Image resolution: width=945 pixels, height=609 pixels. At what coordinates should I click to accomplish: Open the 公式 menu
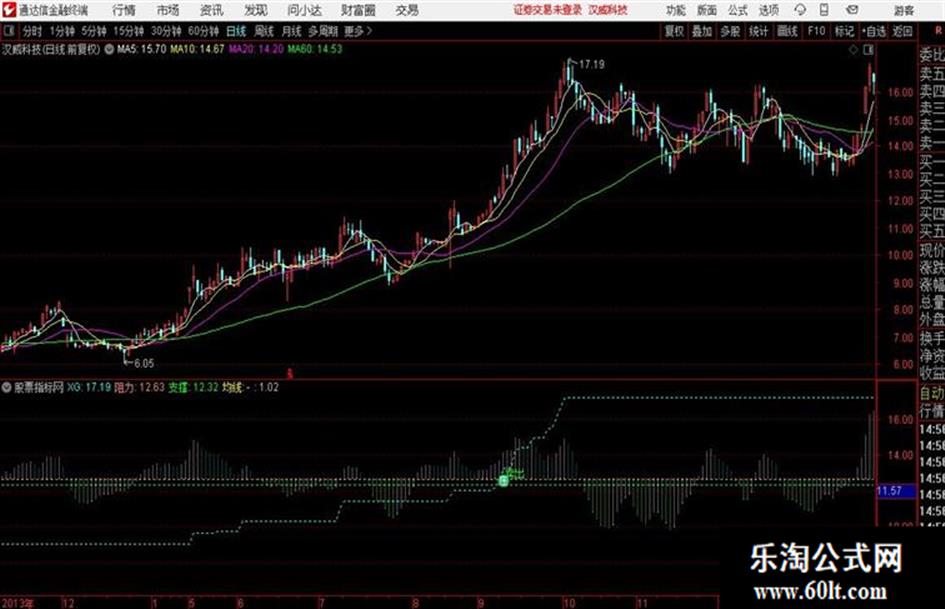[x=738, y=10]
